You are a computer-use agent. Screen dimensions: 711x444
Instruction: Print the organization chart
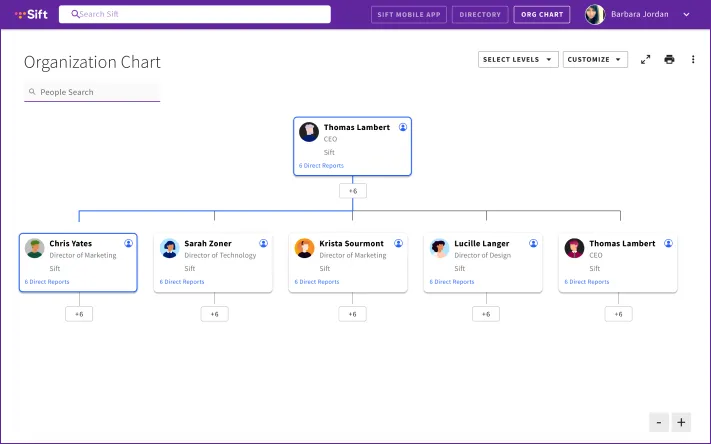pyautogui.click(x=669, y=59)
